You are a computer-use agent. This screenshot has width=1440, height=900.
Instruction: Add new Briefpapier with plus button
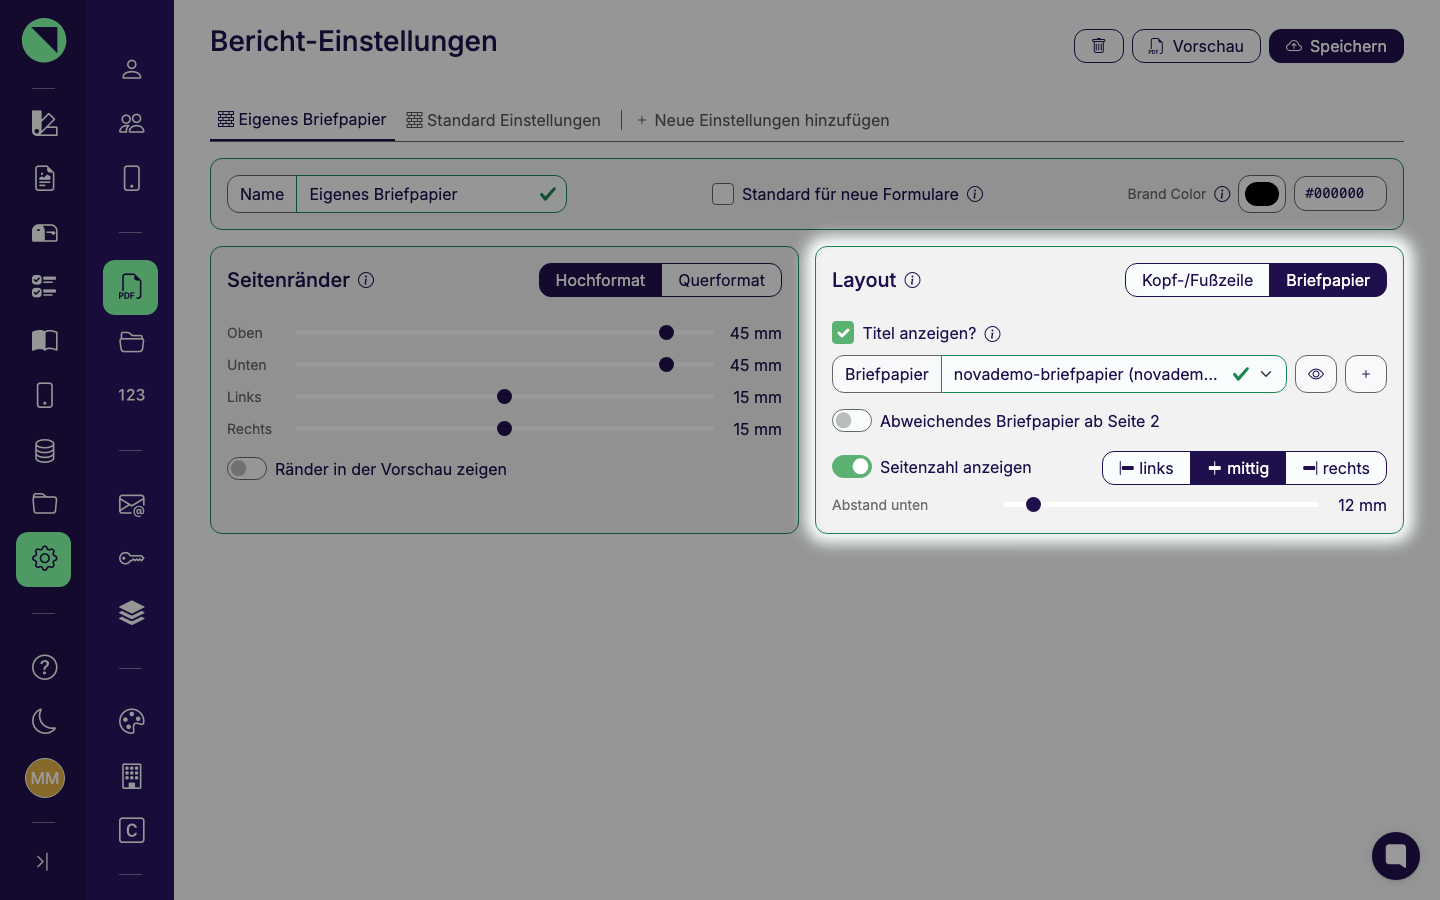coord(1366,374)
